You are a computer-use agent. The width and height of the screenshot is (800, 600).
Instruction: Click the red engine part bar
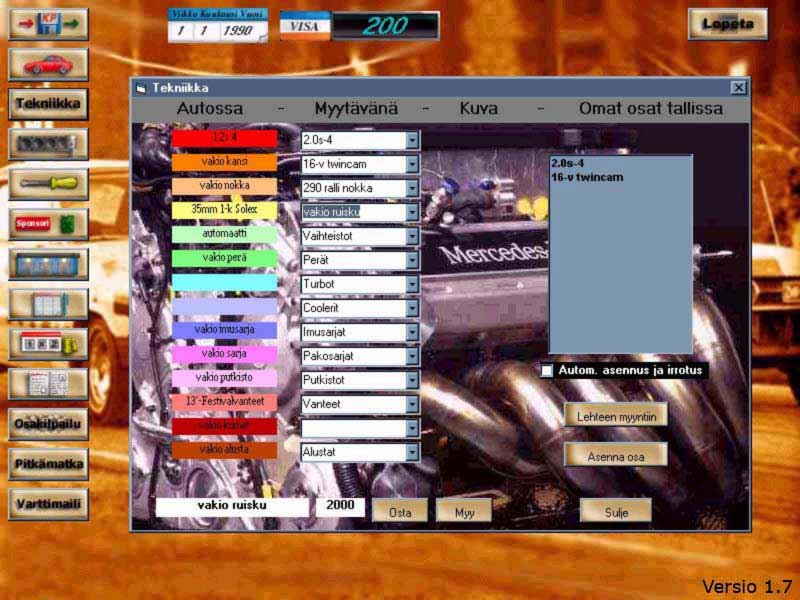coord(224,139)
